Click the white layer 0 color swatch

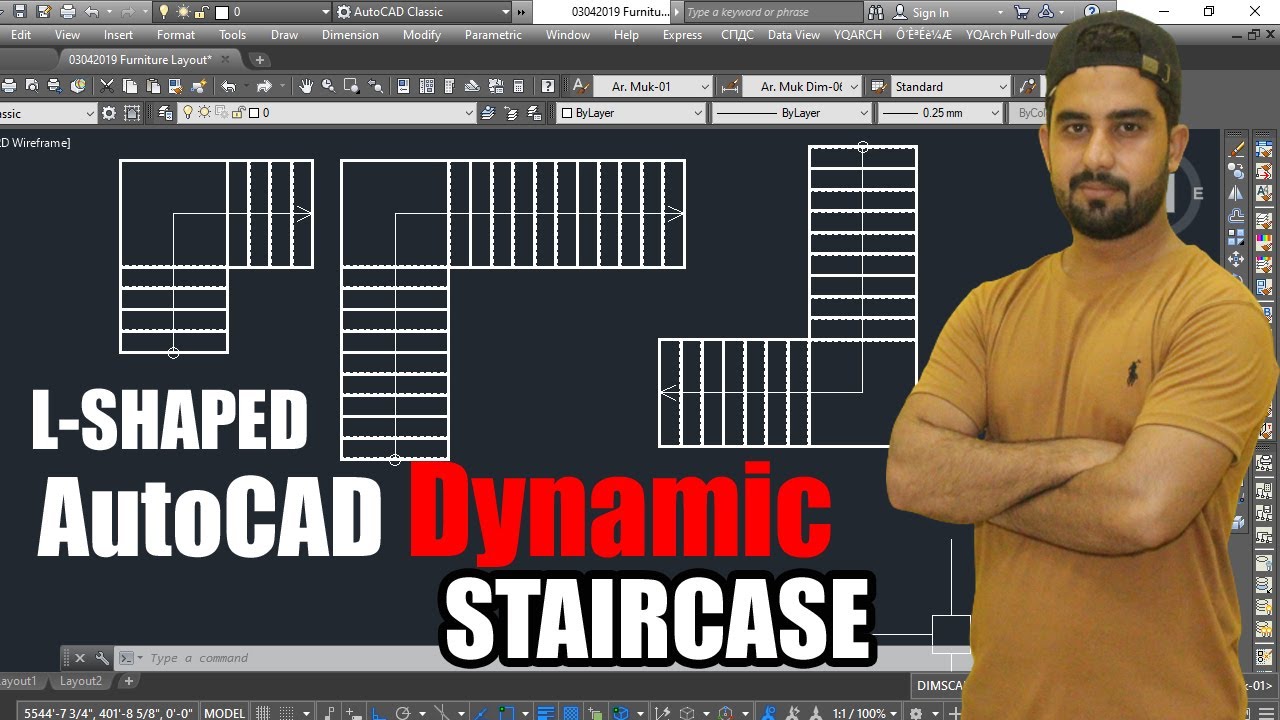click(x=255, y=113)
